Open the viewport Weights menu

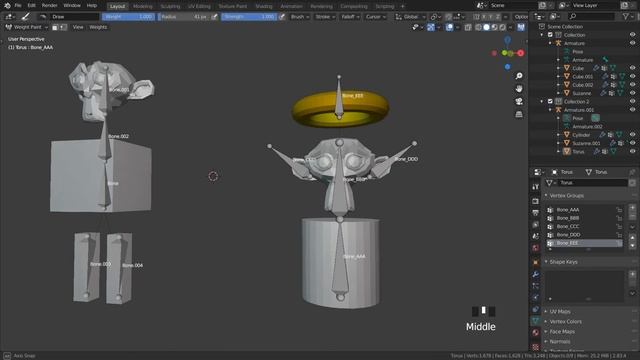(x=98, y=27)
